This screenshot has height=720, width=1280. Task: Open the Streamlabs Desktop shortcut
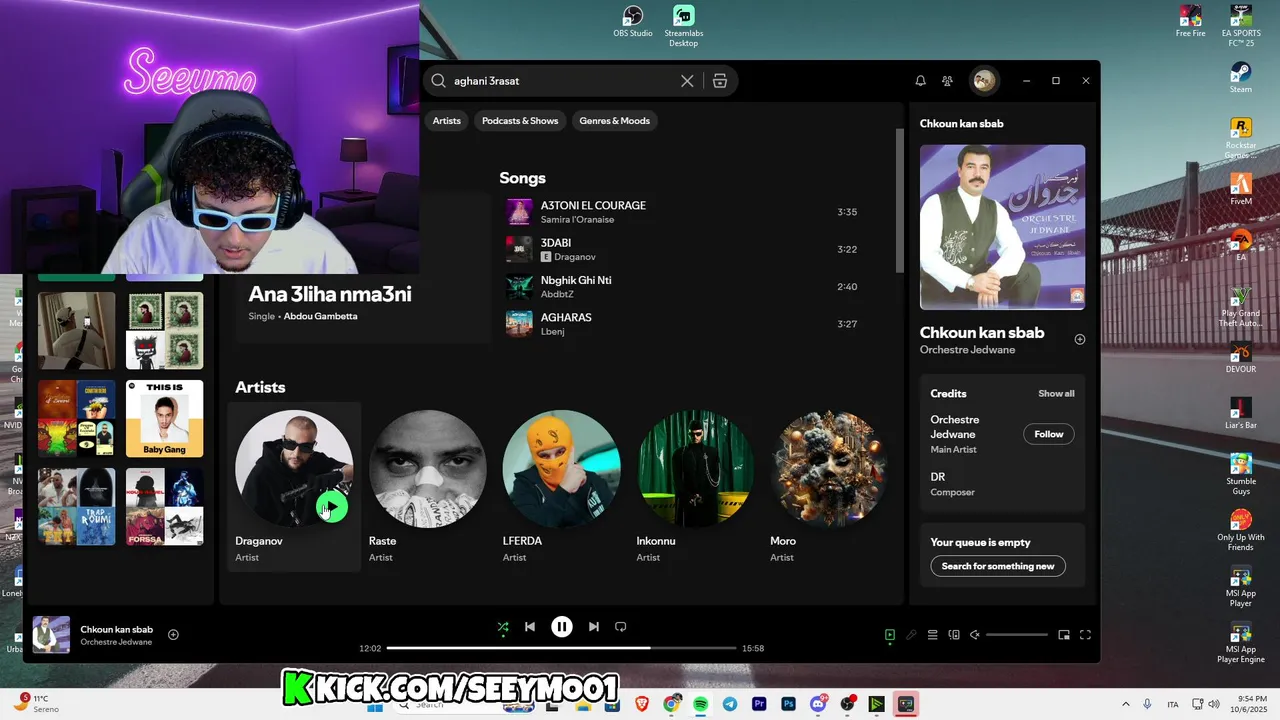pos(684,26)
